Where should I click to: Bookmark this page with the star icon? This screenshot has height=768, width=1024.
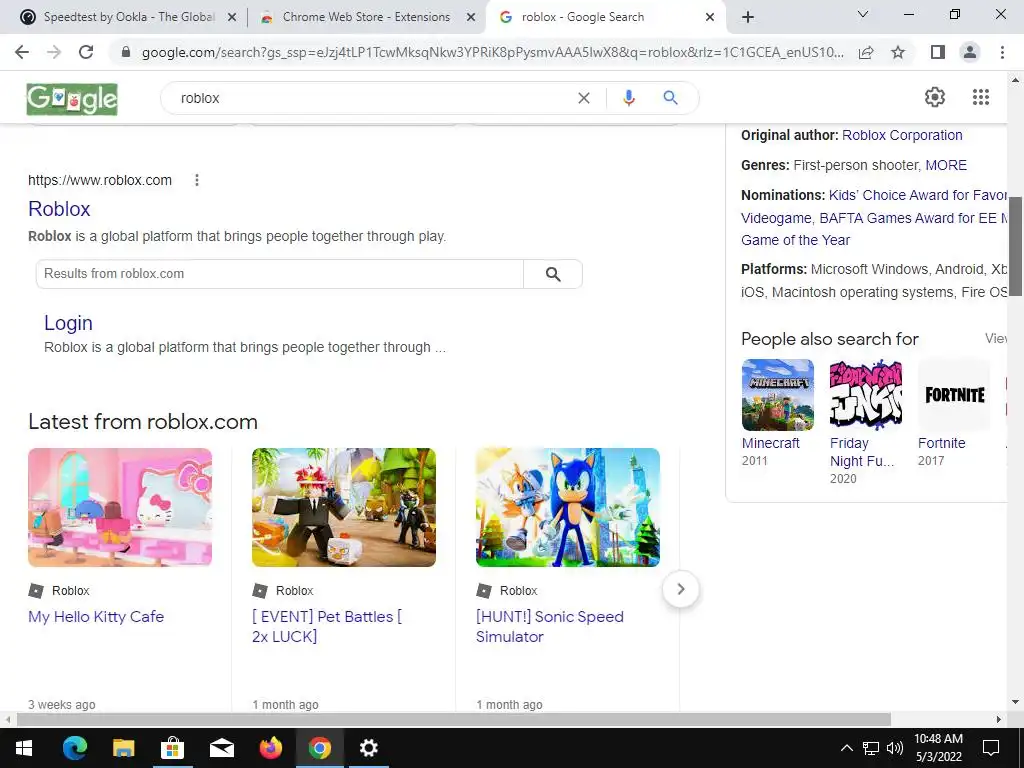[x=898, y=52]
